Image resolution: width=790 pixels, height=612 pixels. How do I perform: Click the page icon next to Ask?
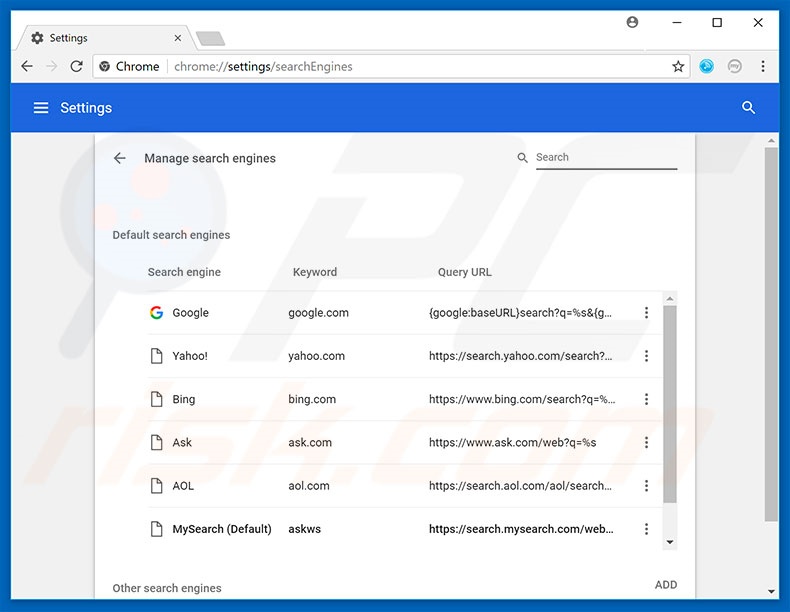coord(157,443)
